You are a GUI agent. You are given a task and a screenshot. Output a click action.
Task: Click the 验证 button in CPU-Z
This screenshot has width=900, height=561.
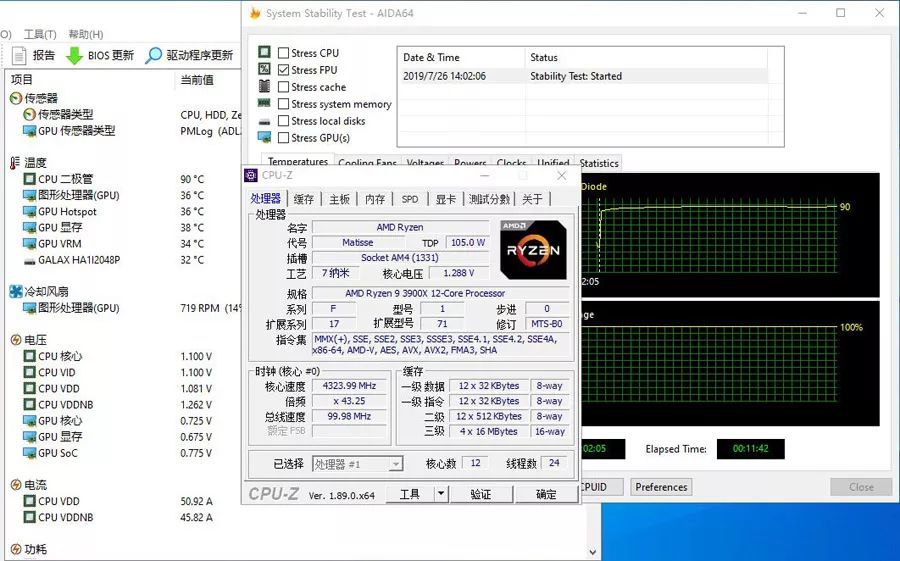pyautogui.click(x=480, y=494)
